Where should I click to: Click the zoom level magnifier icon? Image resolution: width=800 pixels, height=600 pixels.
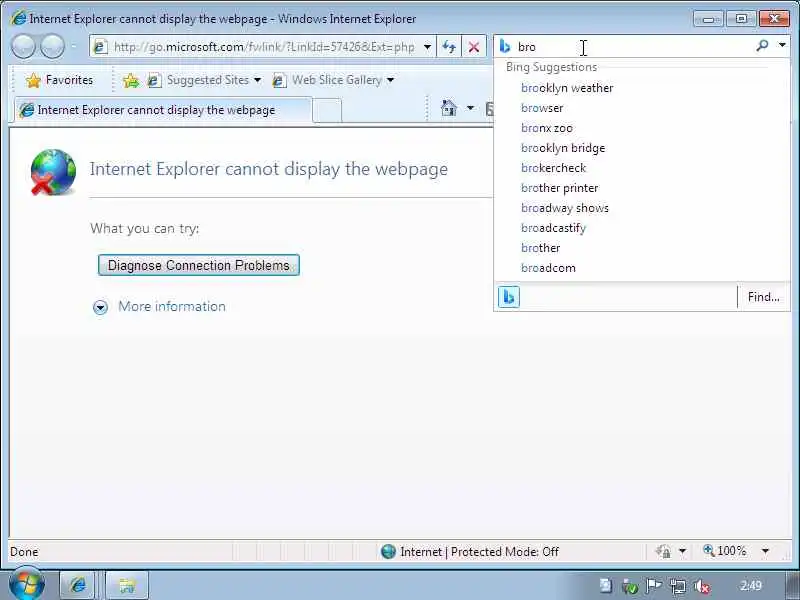point(709,551)
